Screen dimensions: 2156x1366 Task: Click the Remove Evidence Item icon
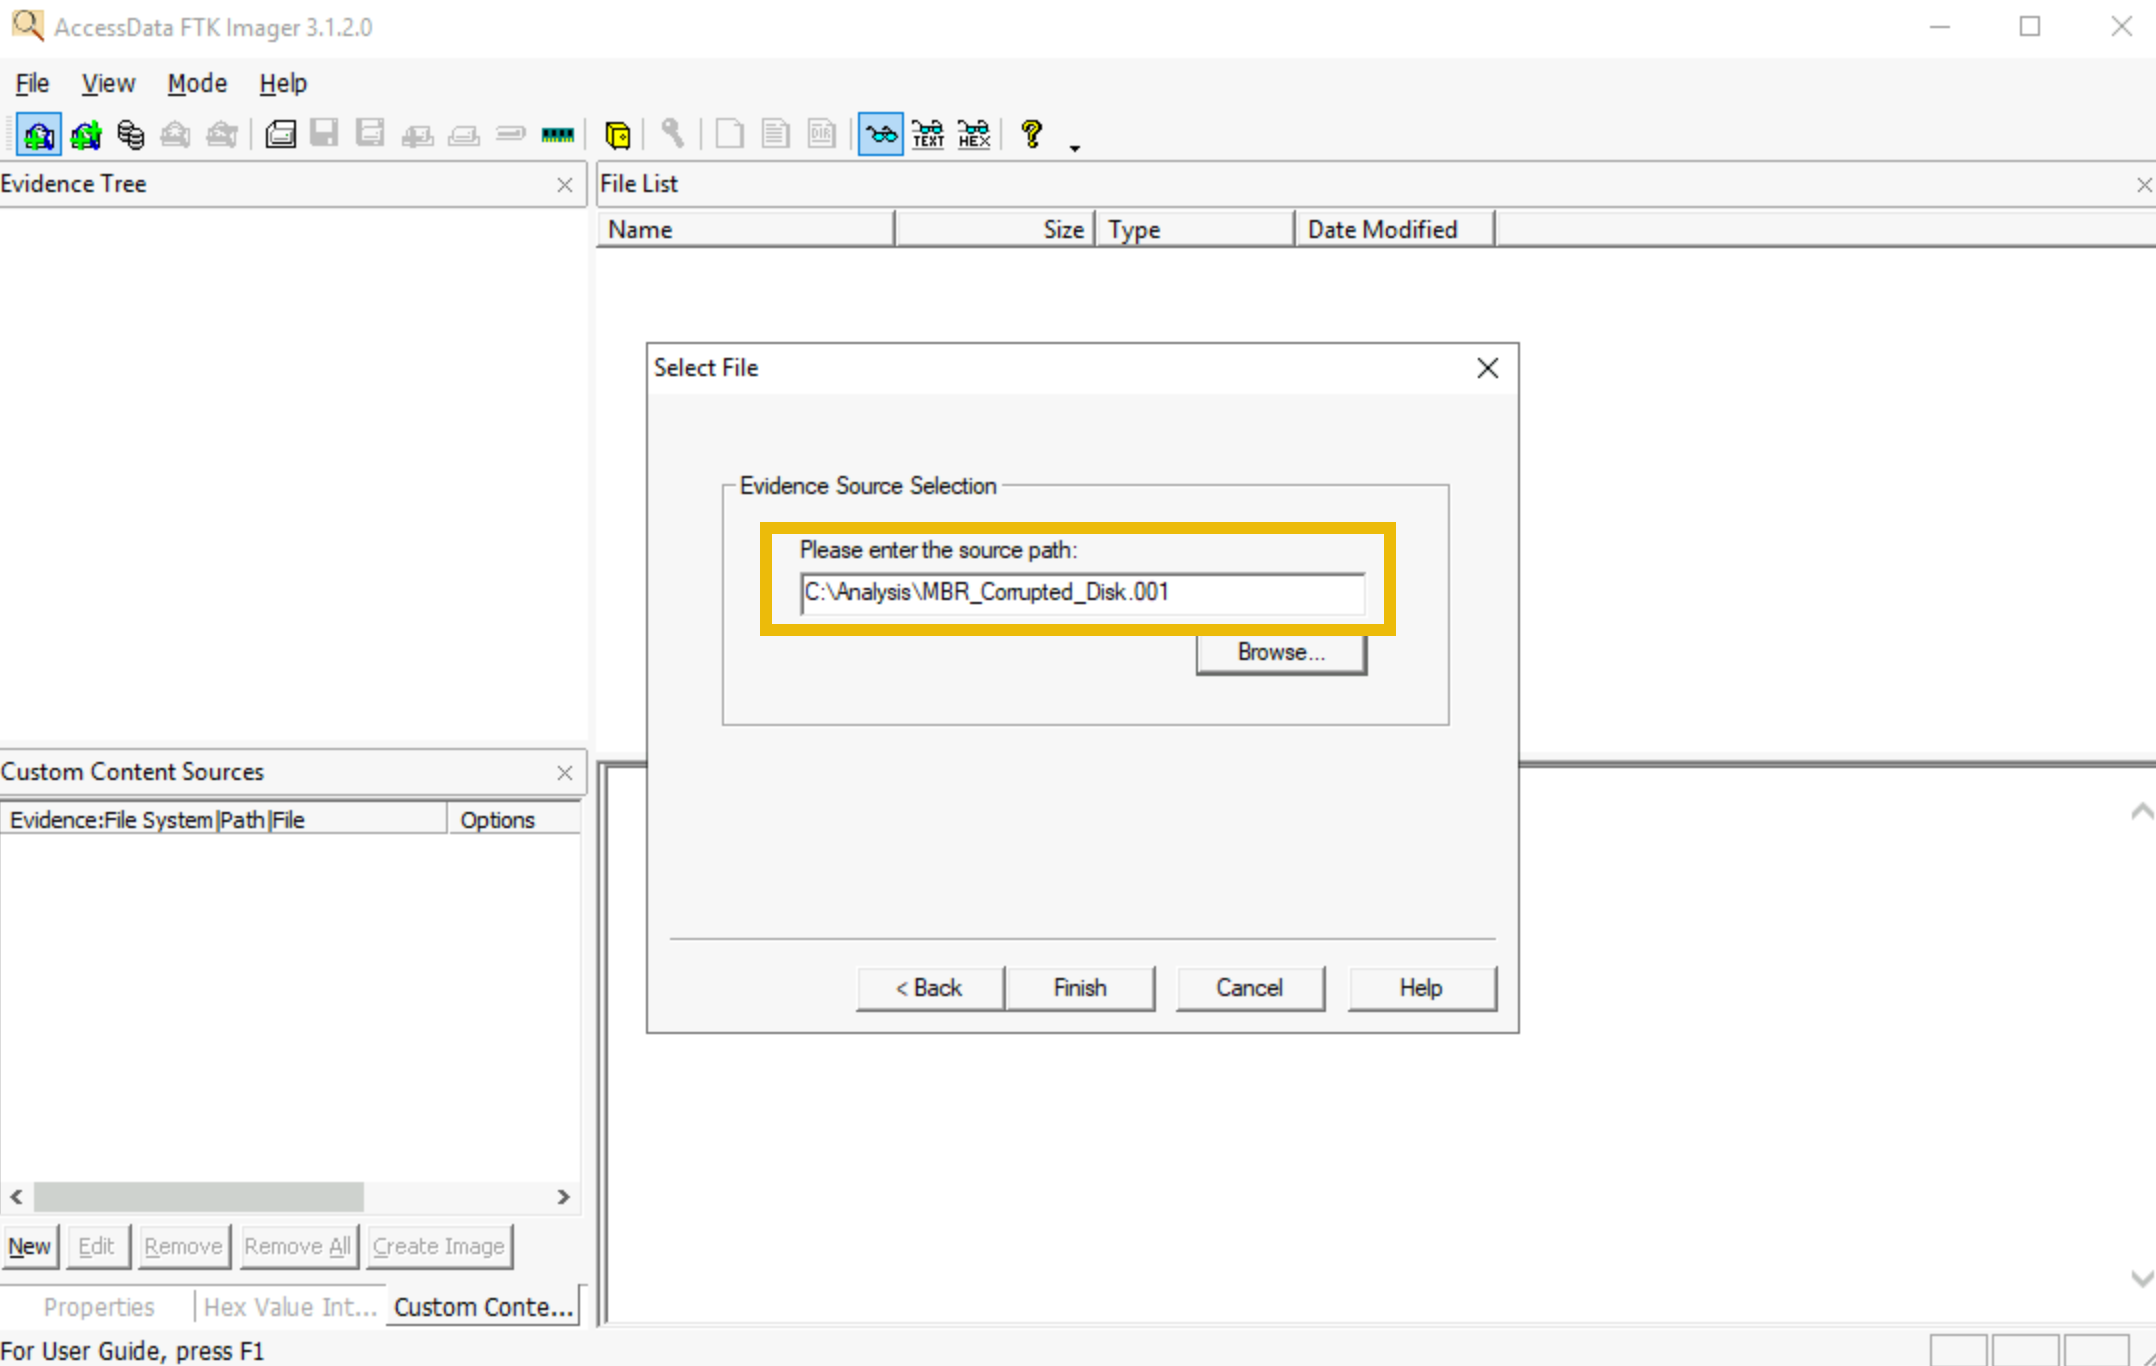[176, 134]
